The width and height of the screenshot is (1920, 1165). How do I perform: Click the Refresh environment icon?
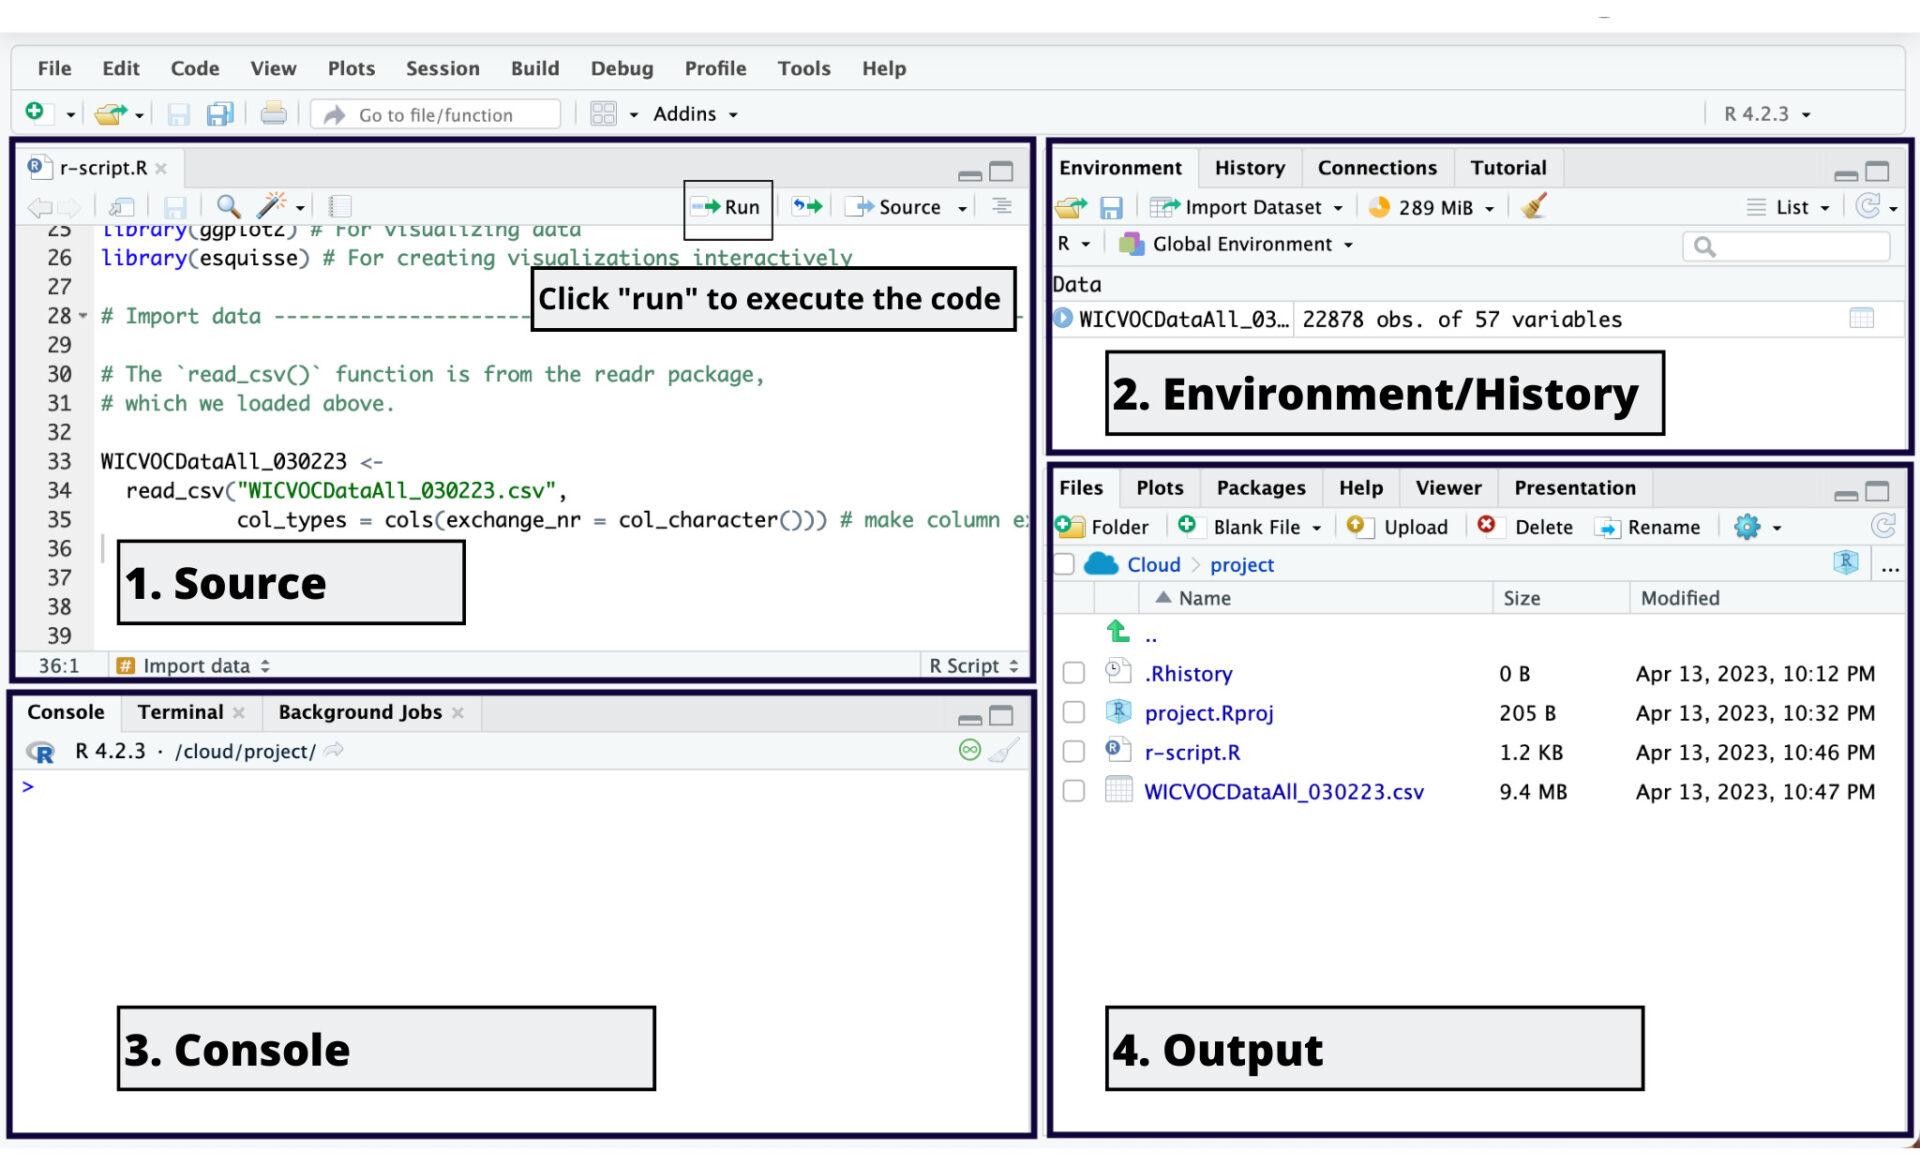point(1867,206)
